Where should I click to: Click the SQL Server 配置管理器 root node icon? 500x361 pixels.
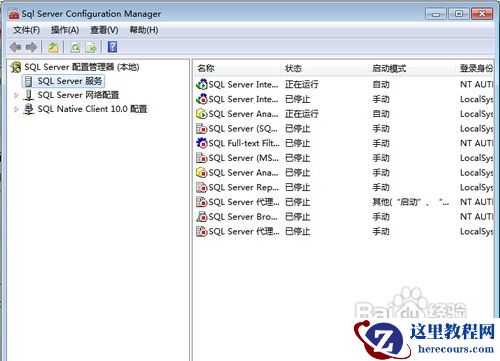(16, 67)
